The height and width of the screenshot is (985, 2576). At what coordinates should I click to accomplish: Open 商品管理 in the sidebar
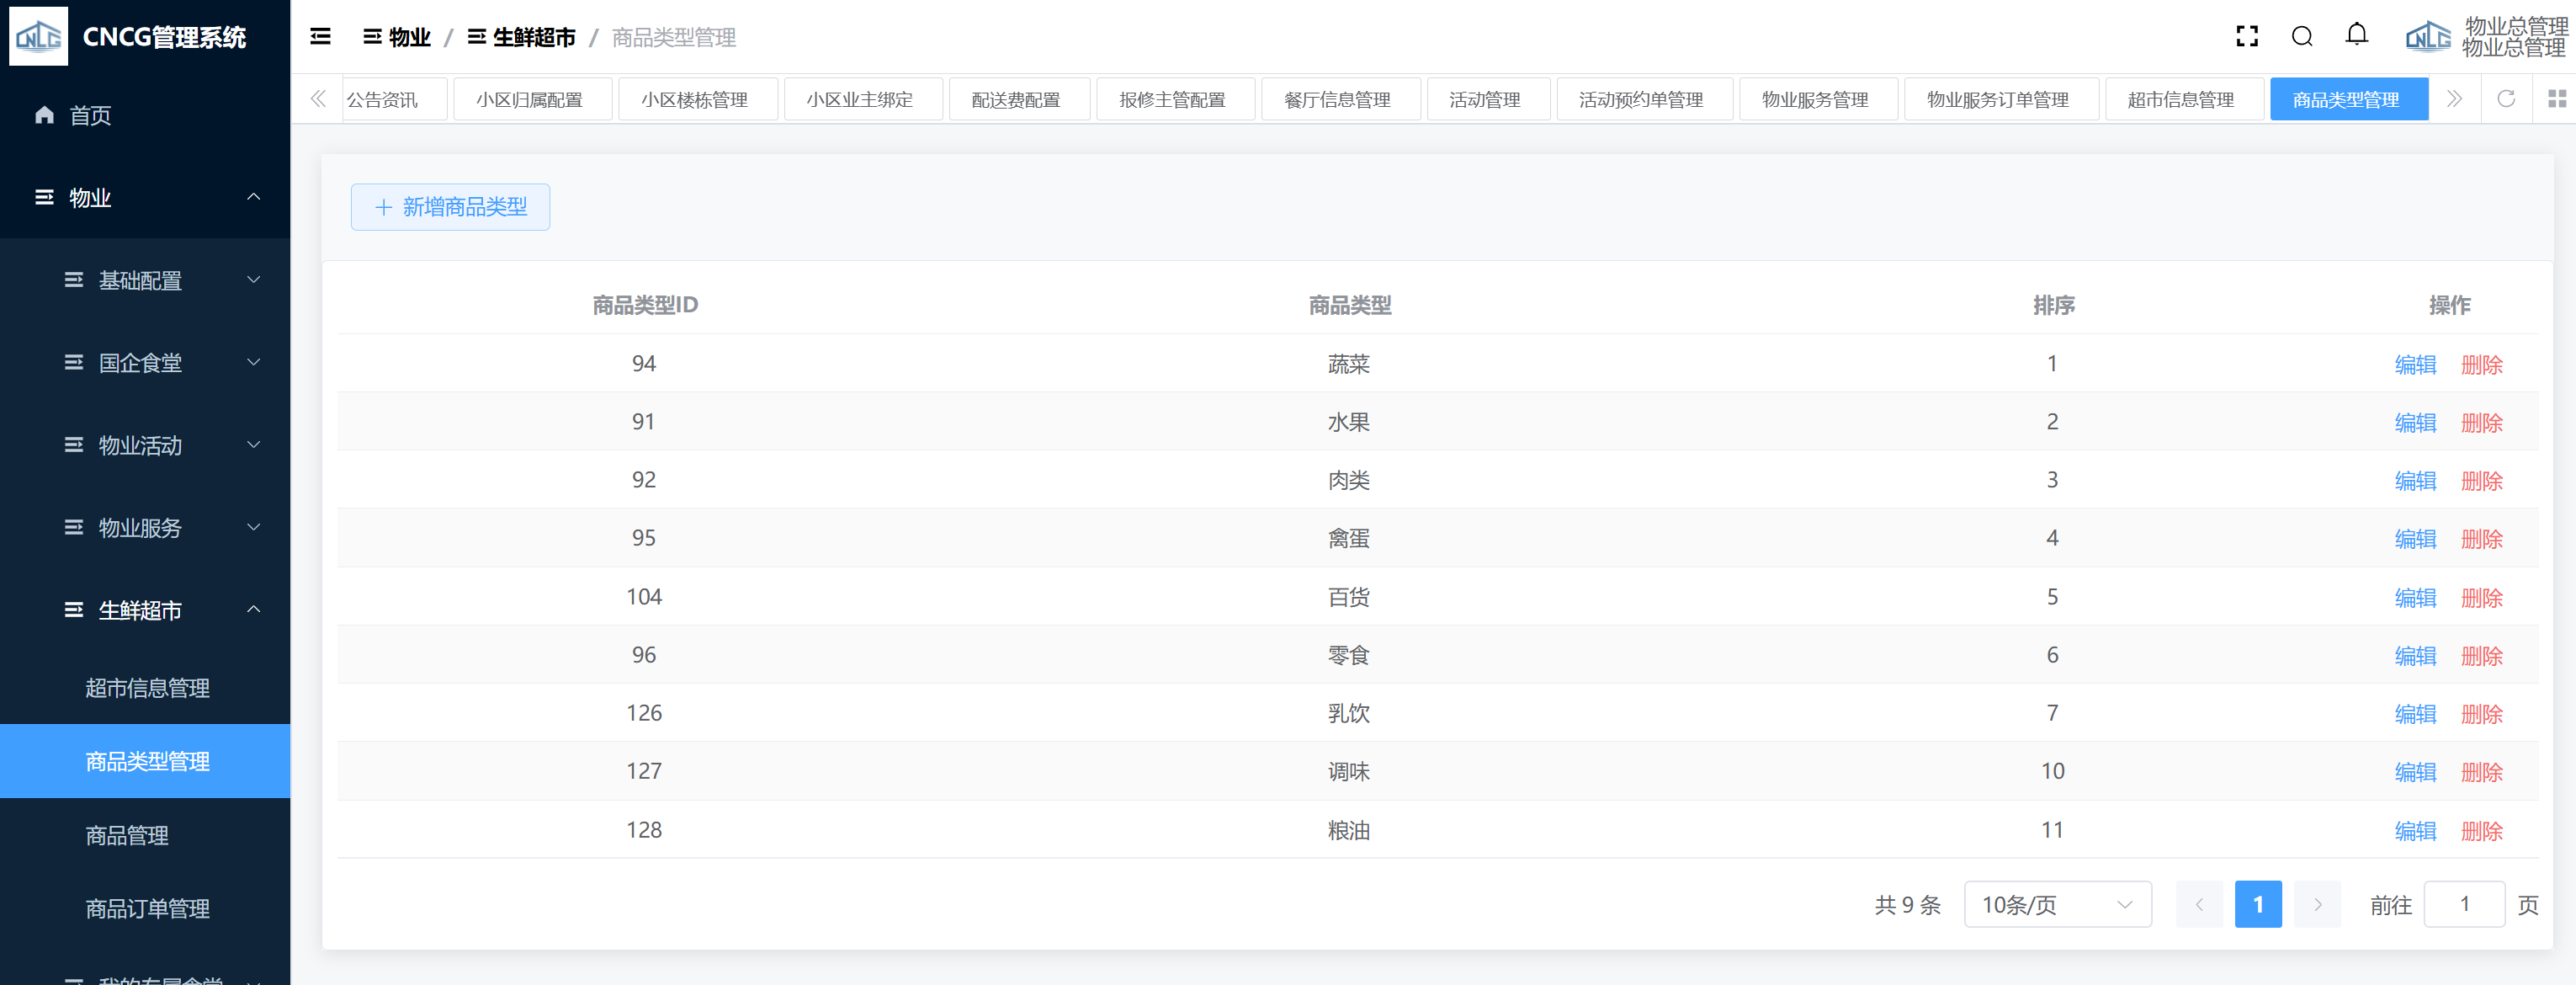127,835
